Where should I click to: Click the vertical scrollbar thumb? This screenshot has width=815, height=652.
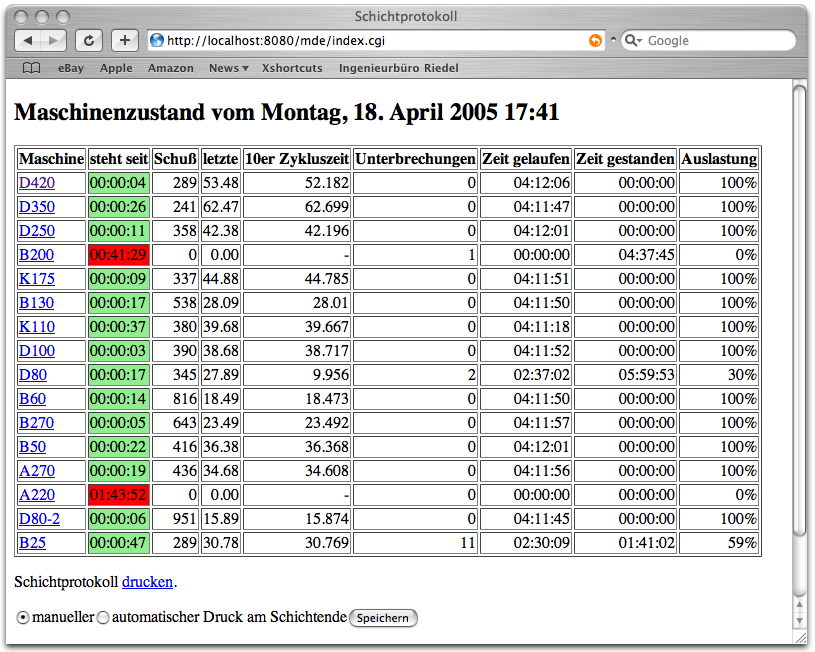pos(799,312)
